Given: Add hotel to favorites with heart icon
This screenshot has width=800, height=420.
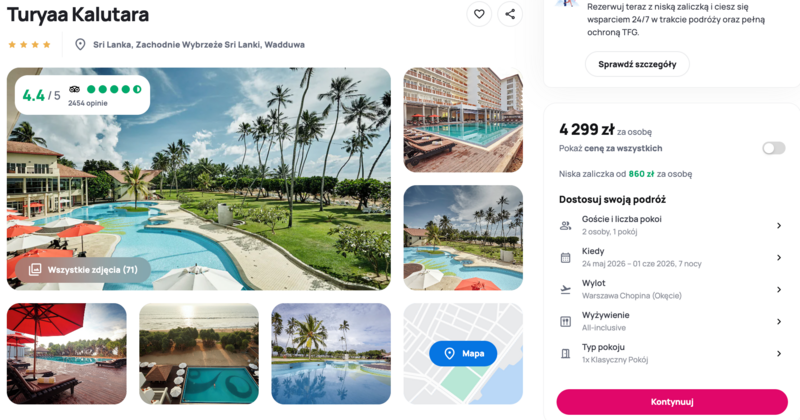Looking at the screenshot, I should [x=479, y=14].
